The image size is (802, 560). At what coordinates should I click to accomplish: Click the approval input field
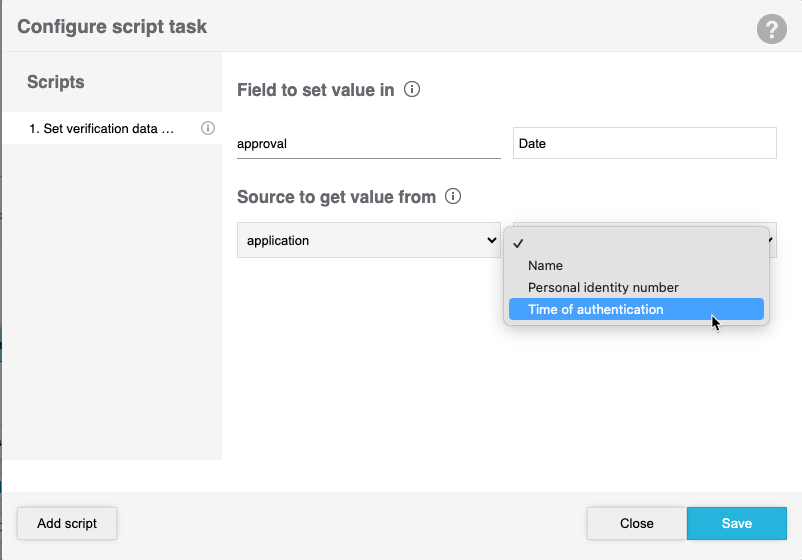368,144
